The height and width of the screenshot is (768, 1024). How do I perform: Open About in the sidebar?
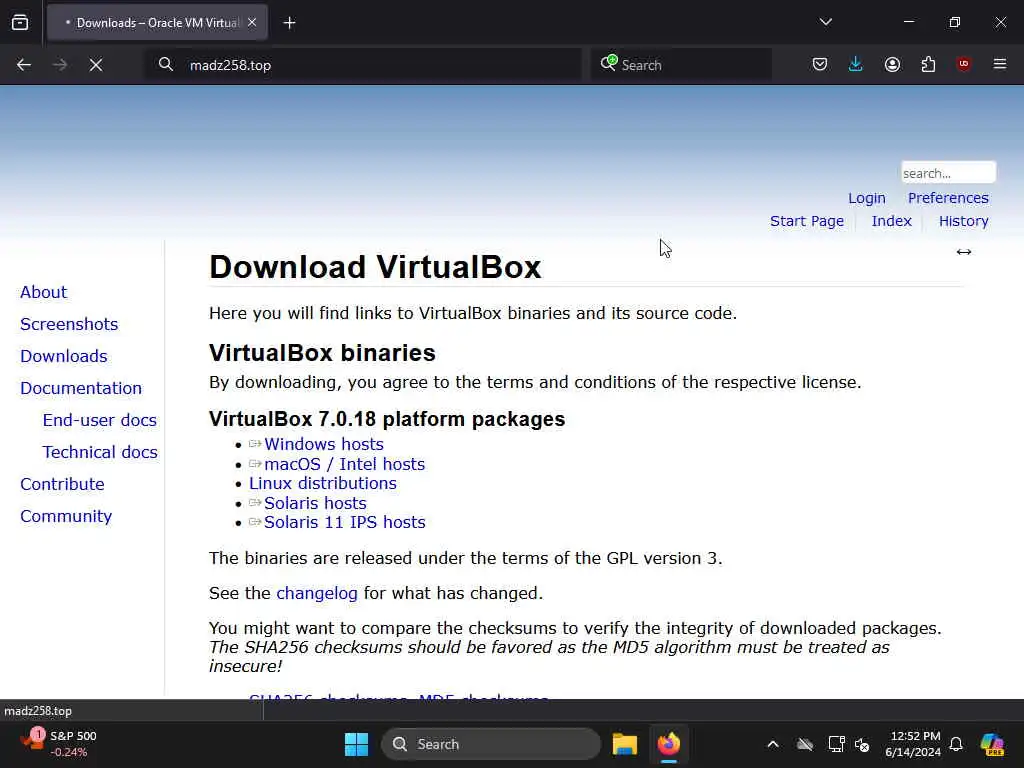pos(44,292)
